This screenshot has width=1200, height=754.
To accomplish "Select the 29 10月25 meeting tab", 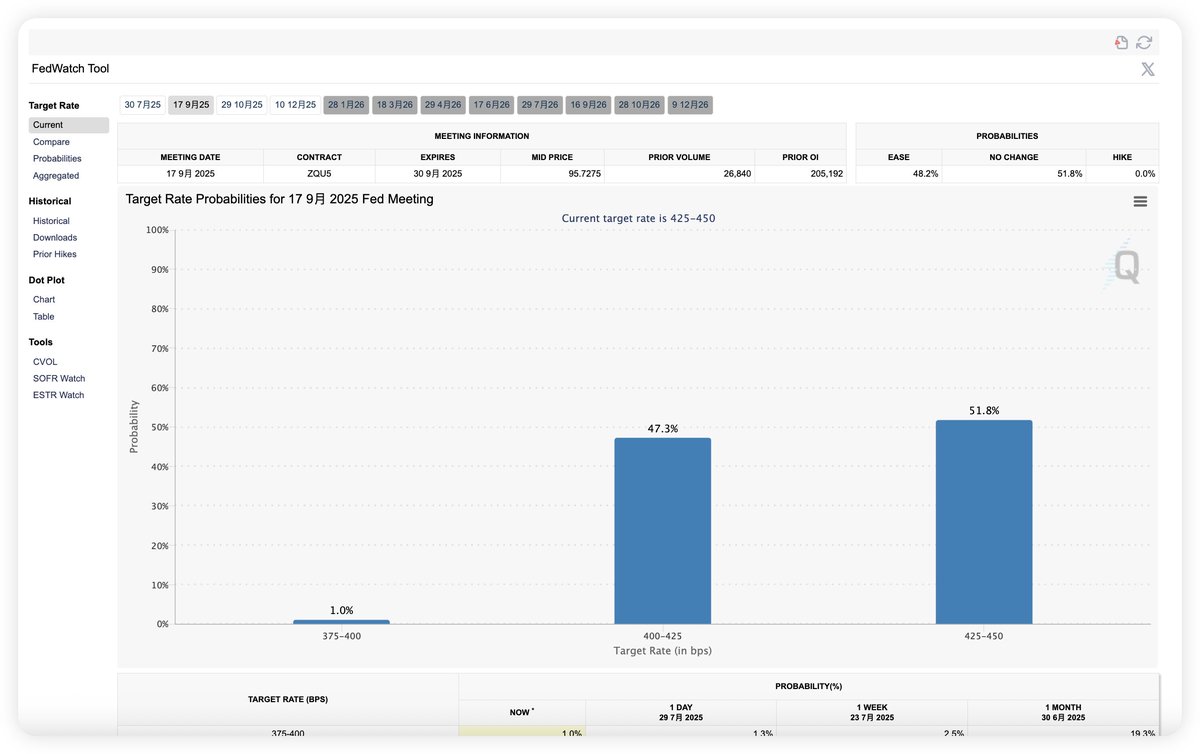I will (x=242, y=105).
